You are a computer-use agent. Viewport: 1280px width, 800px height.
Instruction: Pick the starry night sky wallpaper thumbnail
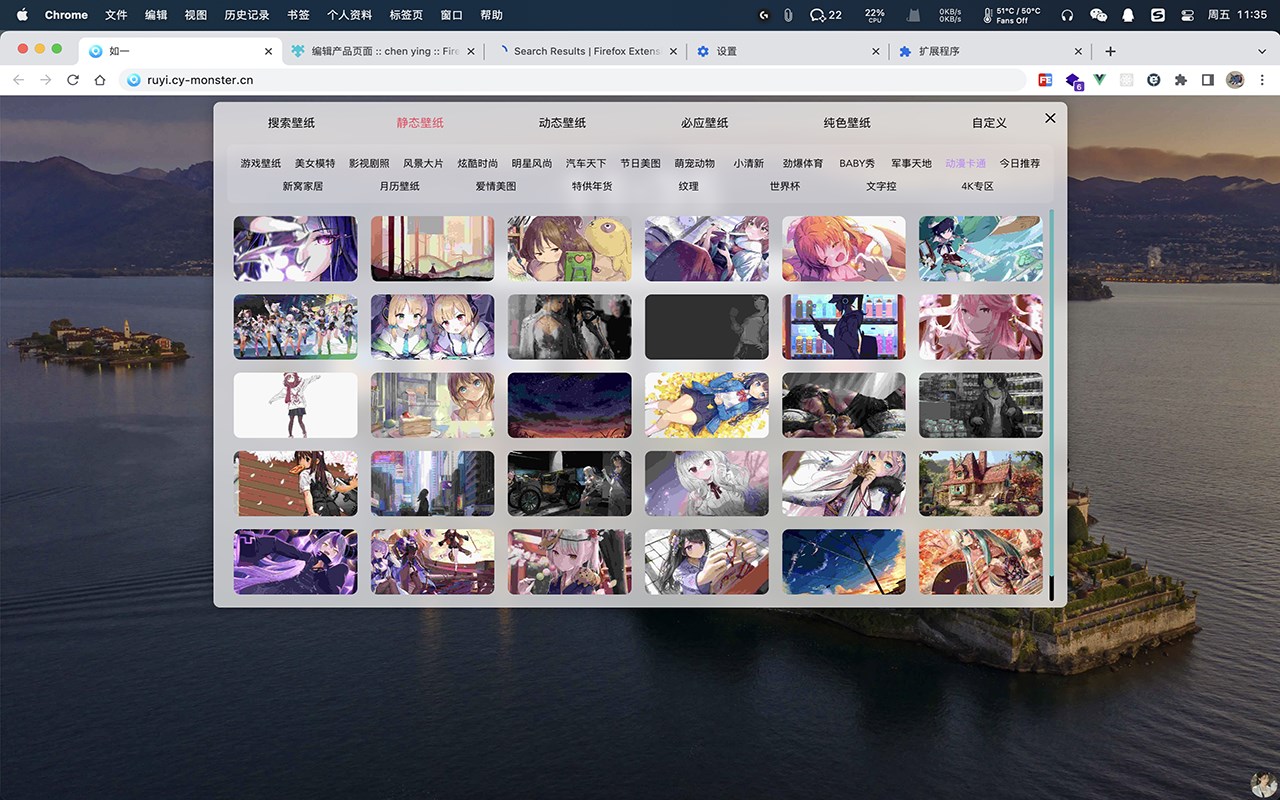click(x=569, y=405)
